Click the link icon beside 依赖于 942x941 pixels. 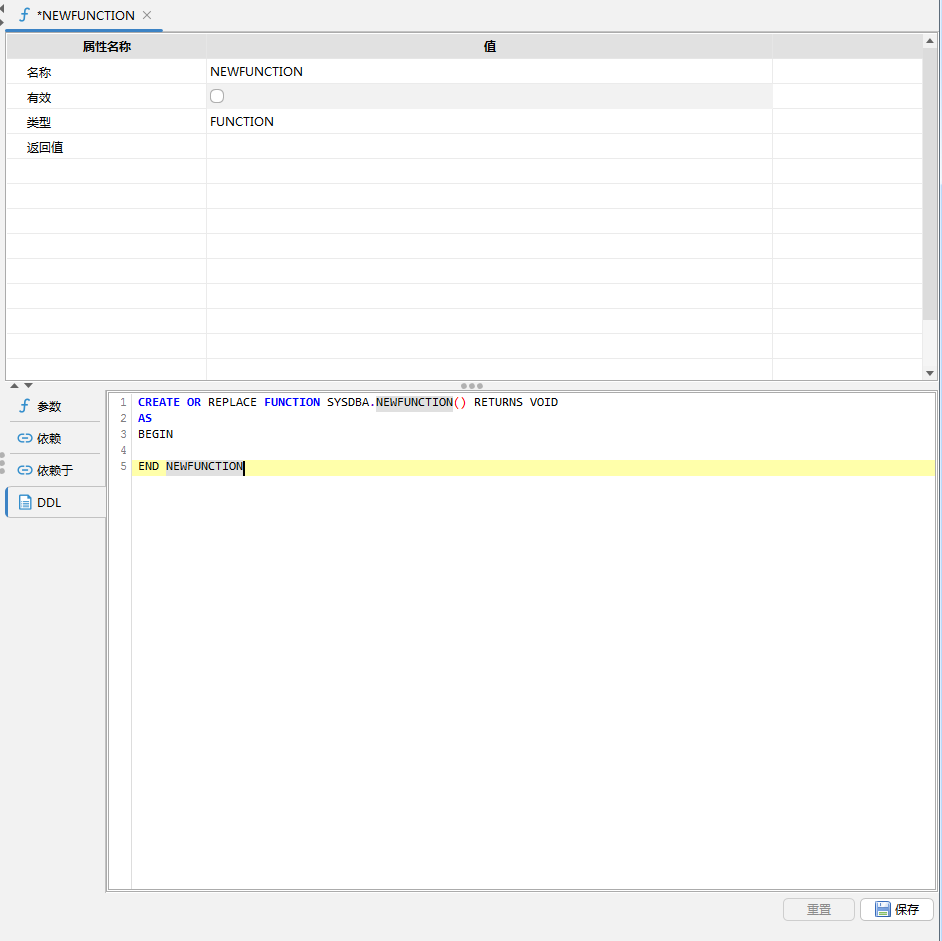tap(25, 470)
